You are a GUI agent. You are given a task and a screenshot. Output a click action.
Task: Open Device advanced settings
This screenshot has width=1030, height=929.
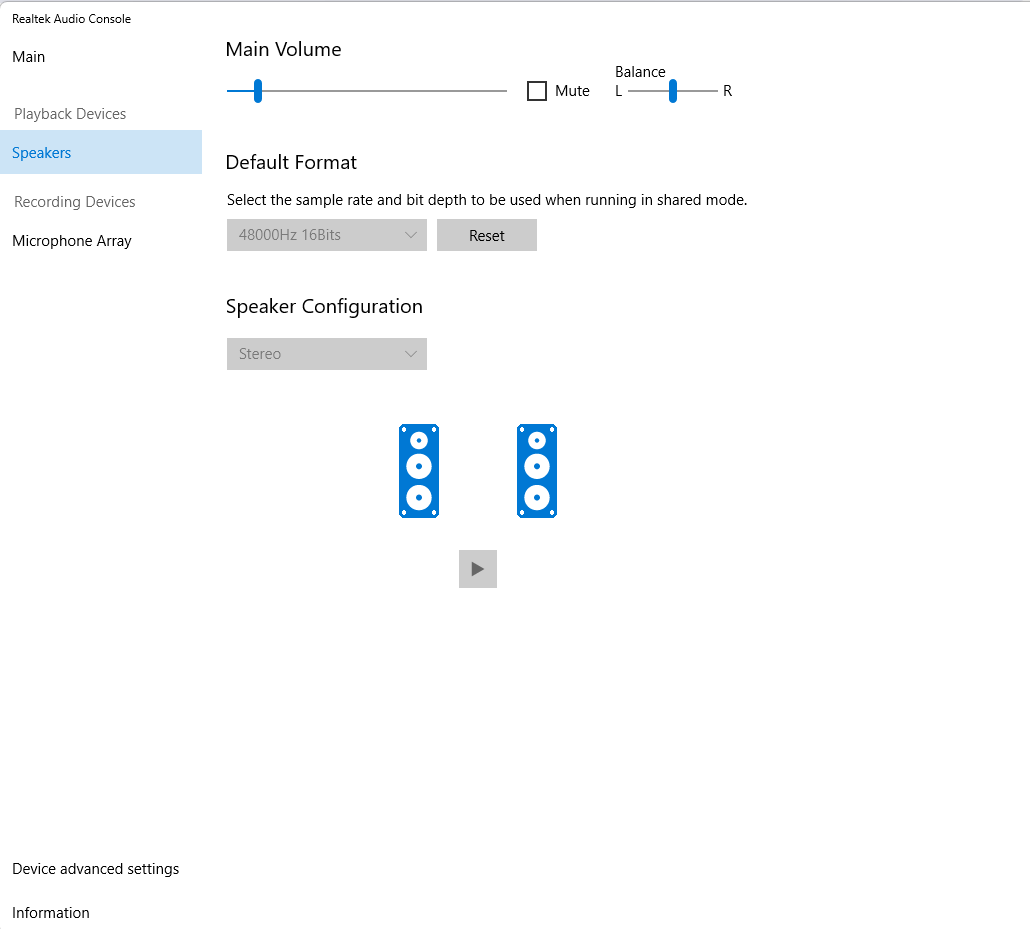[x=96, y=869]
